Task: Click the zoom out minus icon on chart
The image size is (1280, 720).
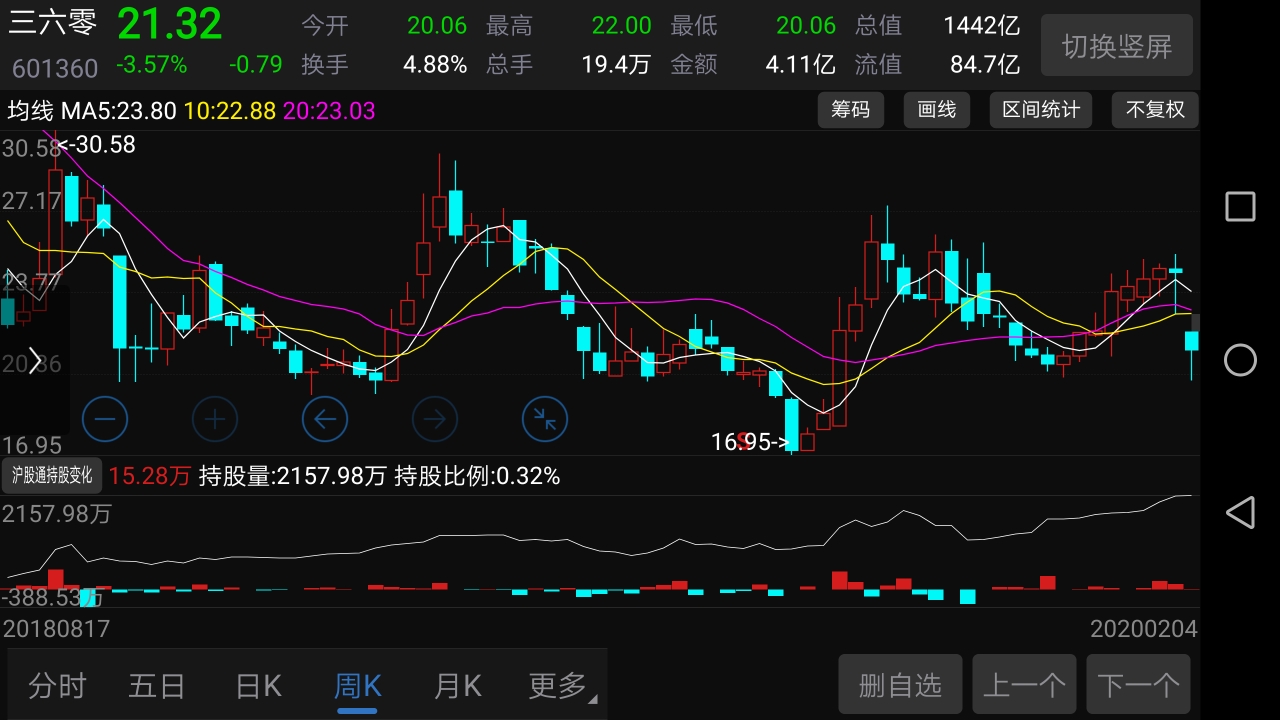Action: coord(105,419)
